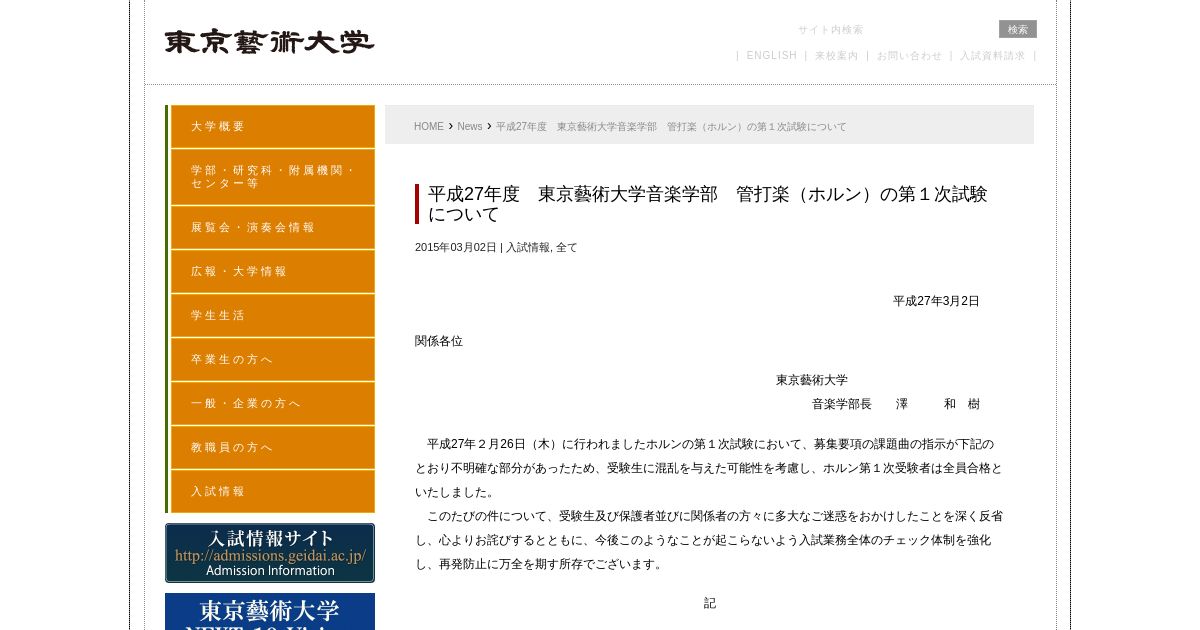Select 一般・企業の方へ menu item
Image resolution: width=1200 pixels, height=630 pixels.
click(272, 404)
